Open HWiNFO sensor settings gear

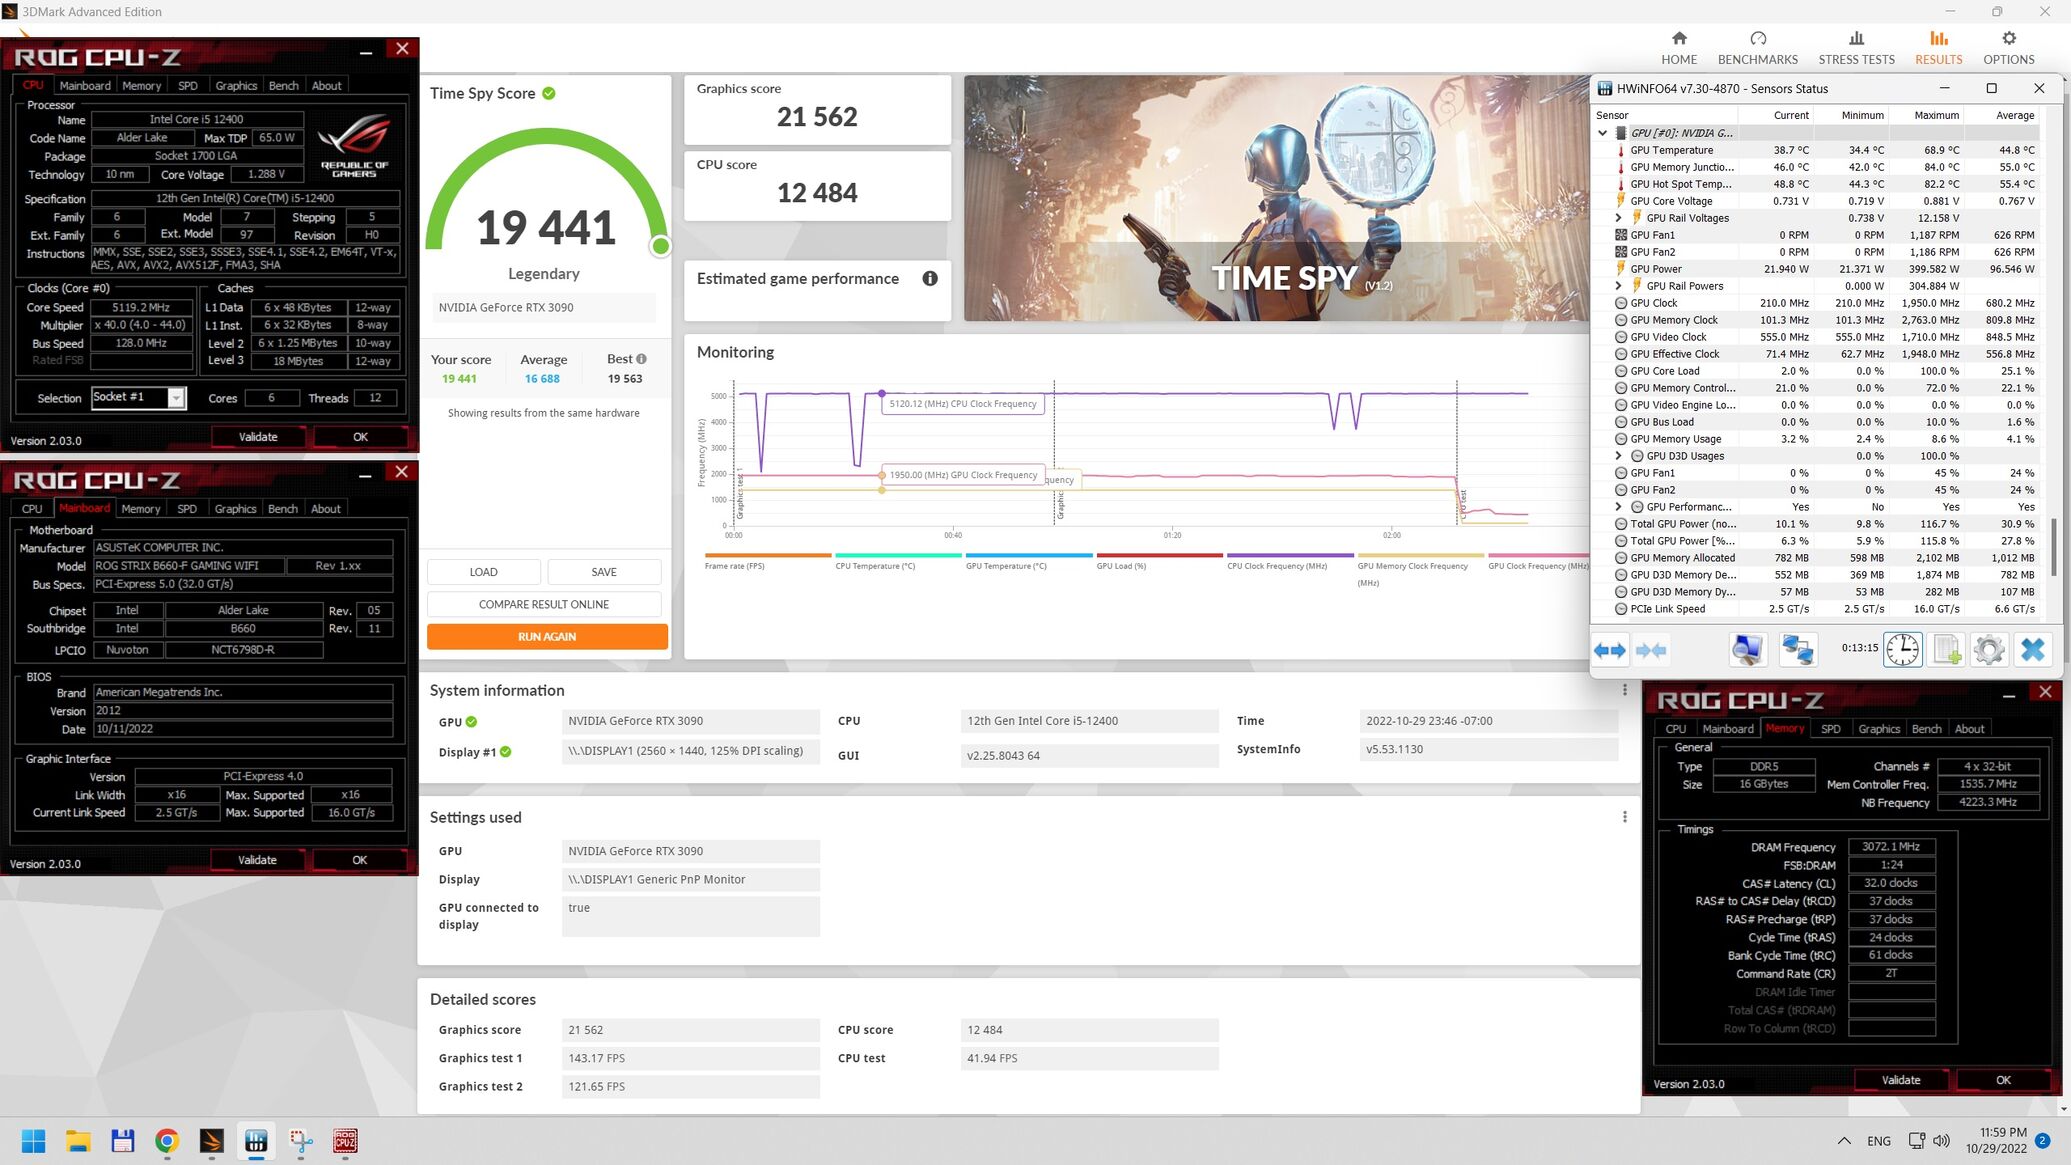coord(1988,650)
